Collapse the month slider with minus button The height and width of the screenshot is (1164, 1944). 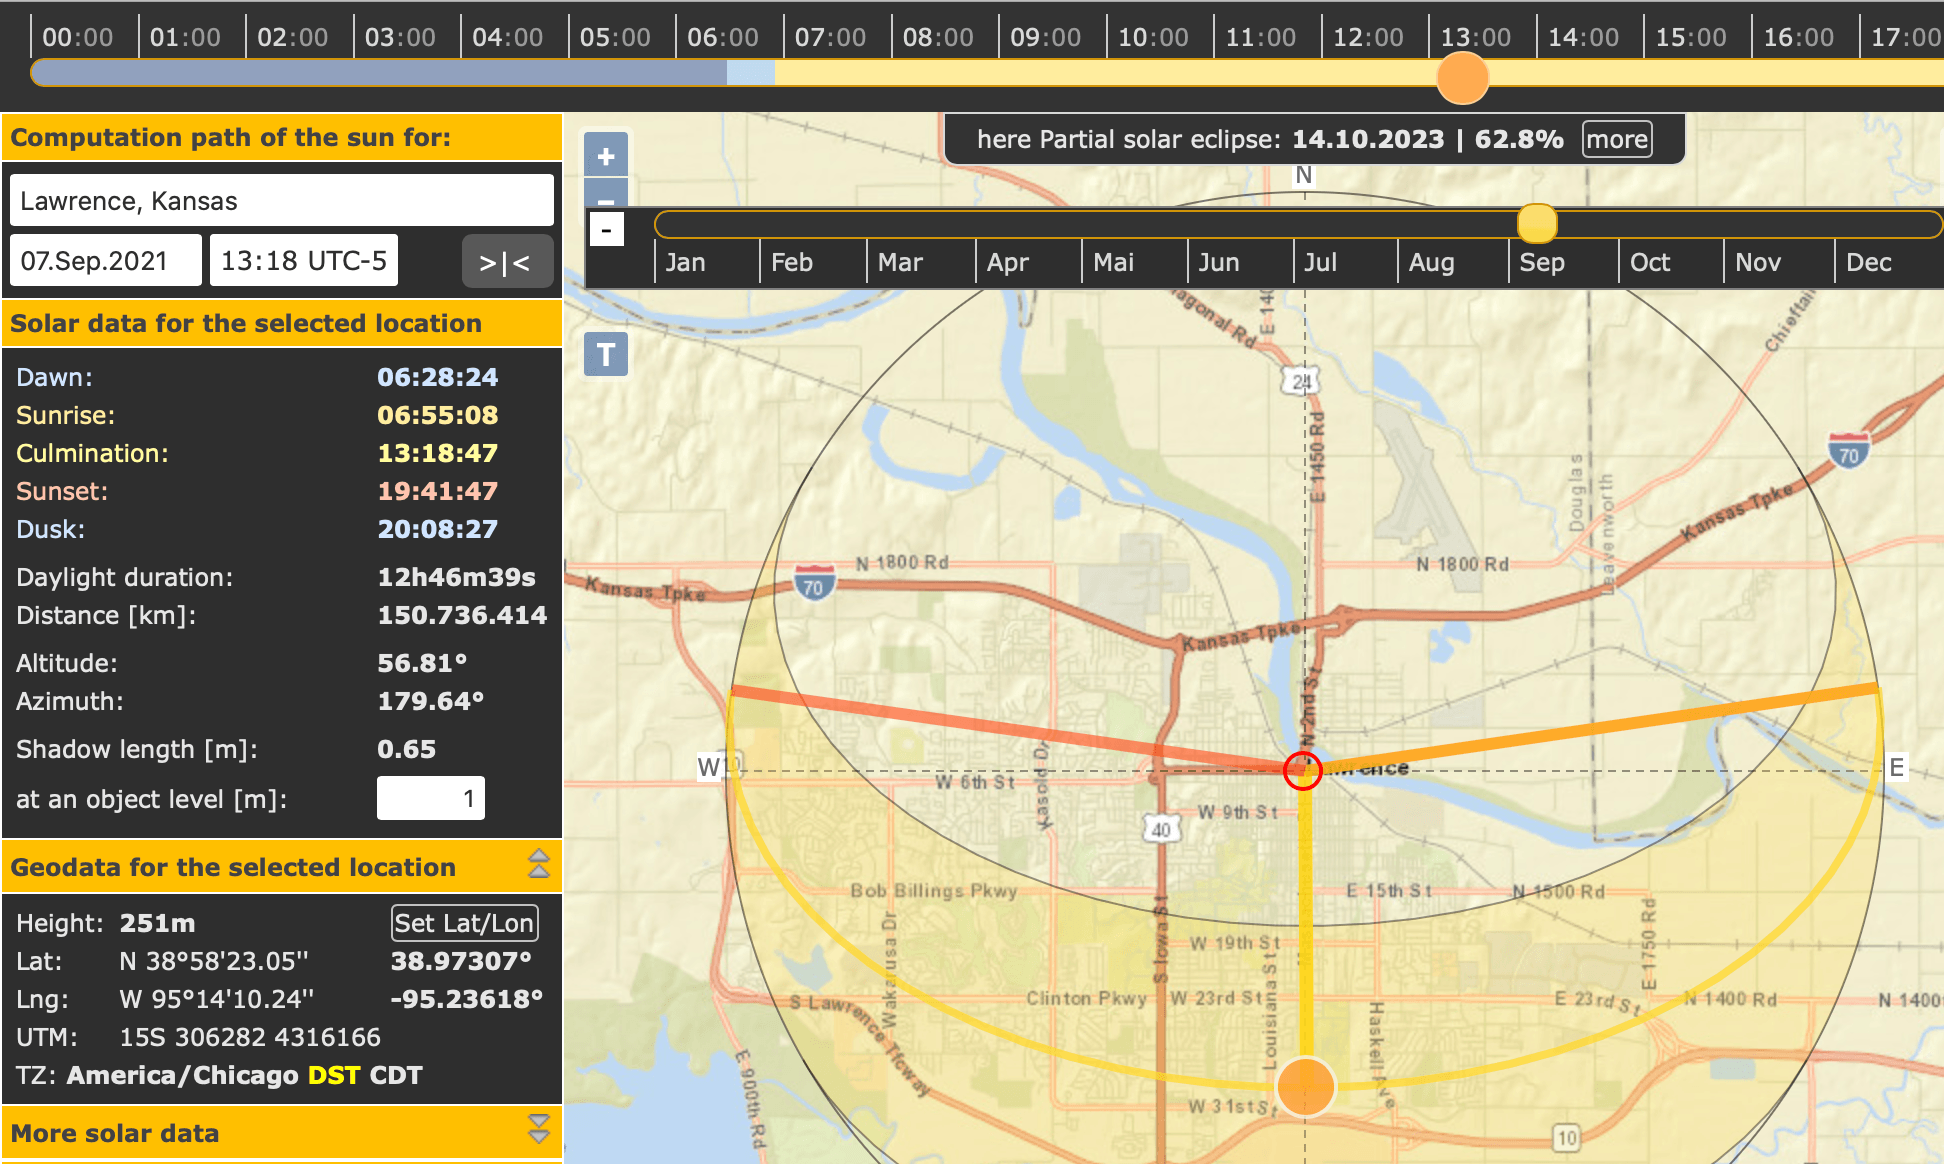coord(606,229)
